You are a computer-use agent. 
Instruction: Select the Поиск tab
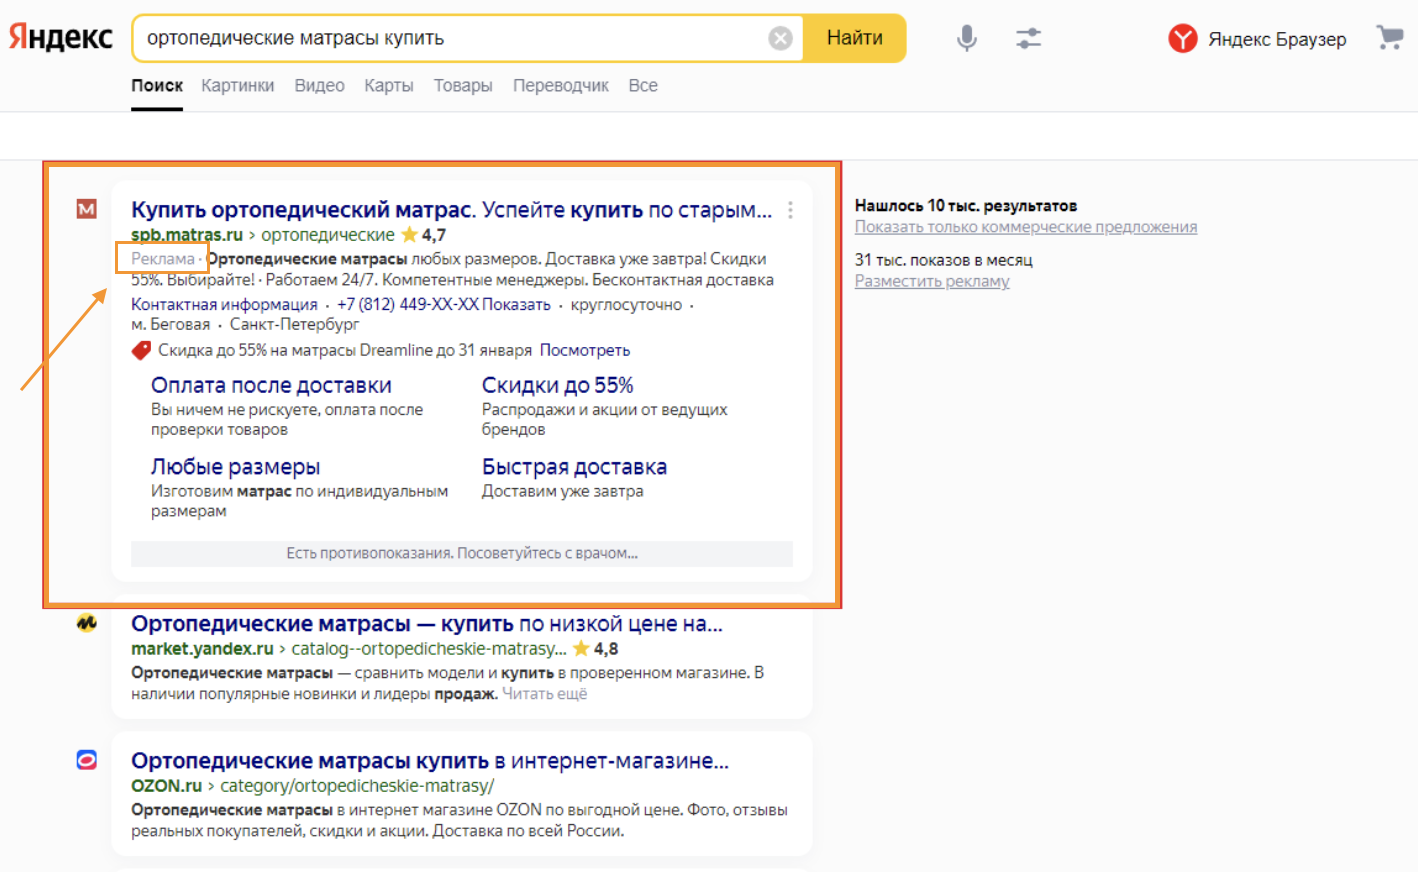click(x=157, y=86)
